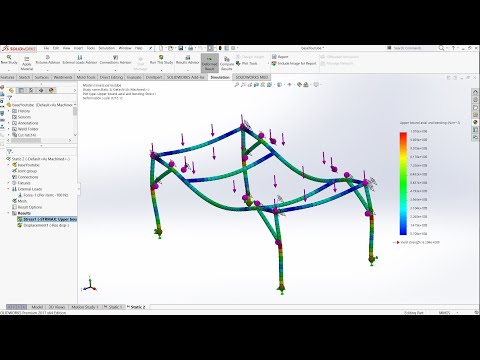The height and width of the screenshot is (360, 480).
Task: Click the Zoom to Fit view icon
Action: pyautogui.click(x=237, y=85)
